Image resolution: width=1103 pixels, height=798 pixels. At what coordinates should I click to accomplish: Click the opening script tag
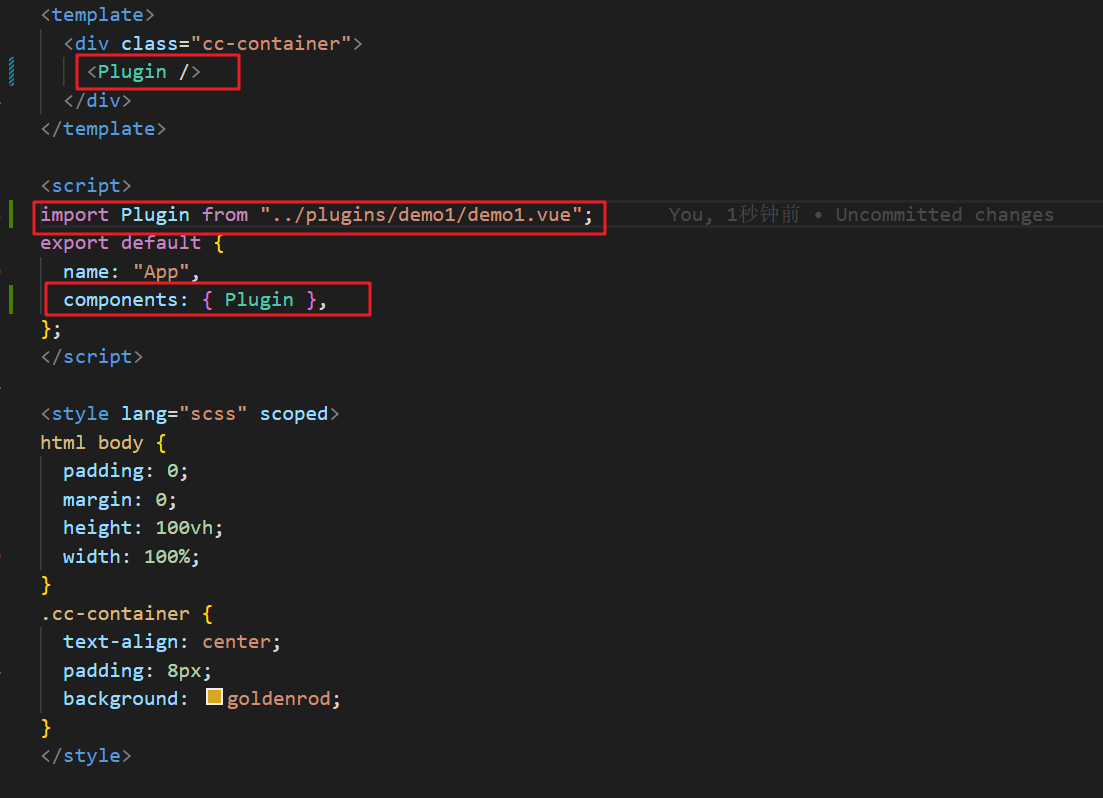[86, 186]
